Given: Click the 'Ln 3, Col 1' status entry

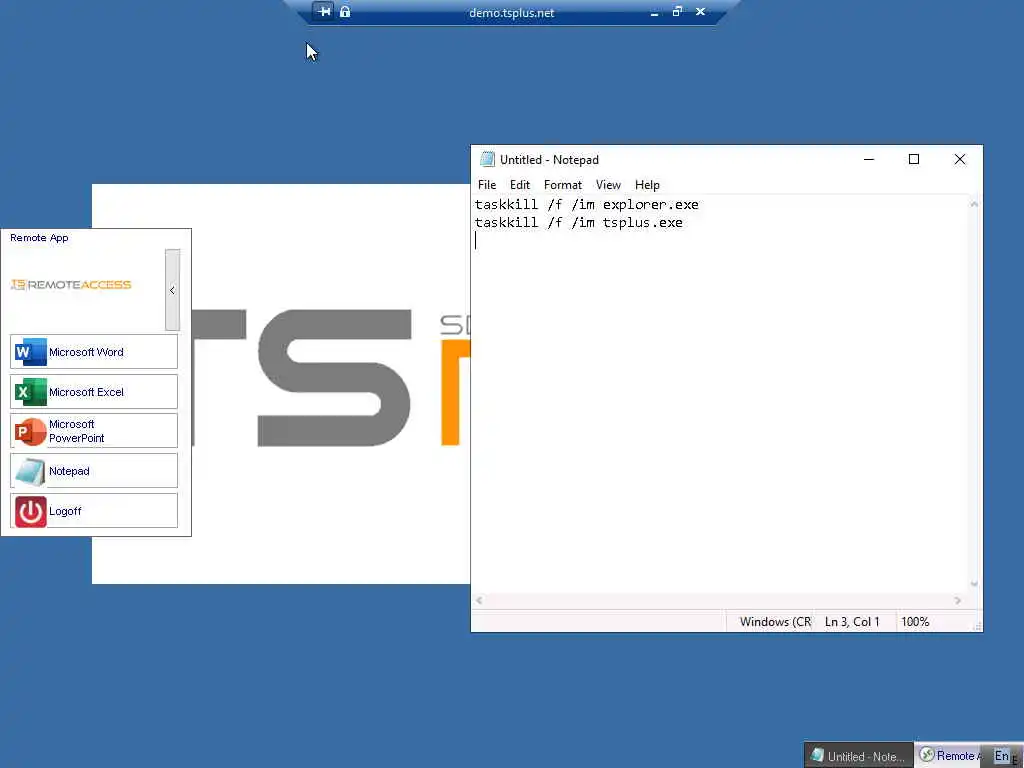Looking at the screenshot, I should tap(852, 622).
